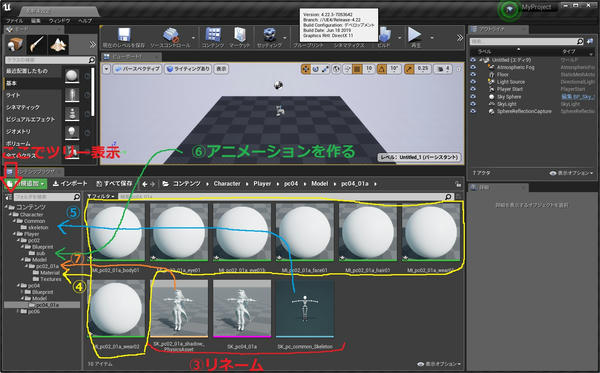
Task: Click the Save All button
Action: coord(114,184)
